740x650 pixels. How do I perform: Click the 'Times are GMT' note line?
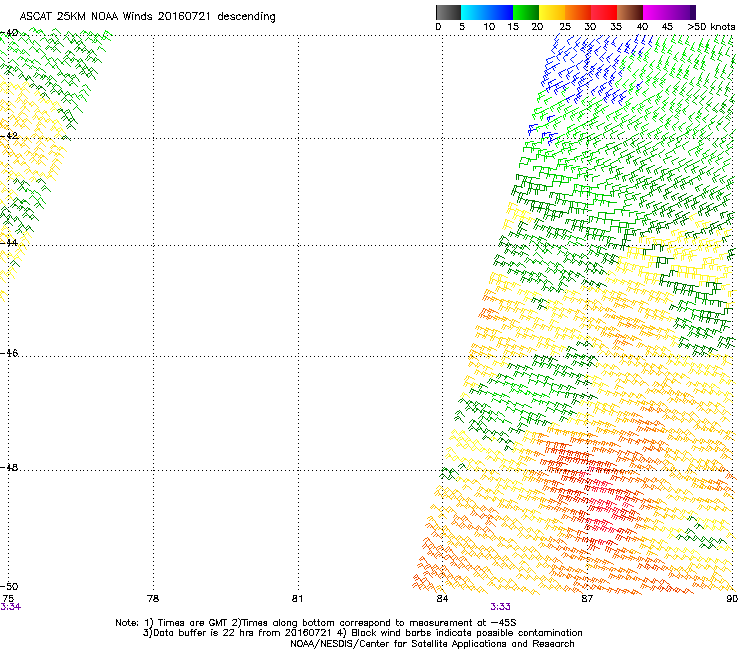315,623
